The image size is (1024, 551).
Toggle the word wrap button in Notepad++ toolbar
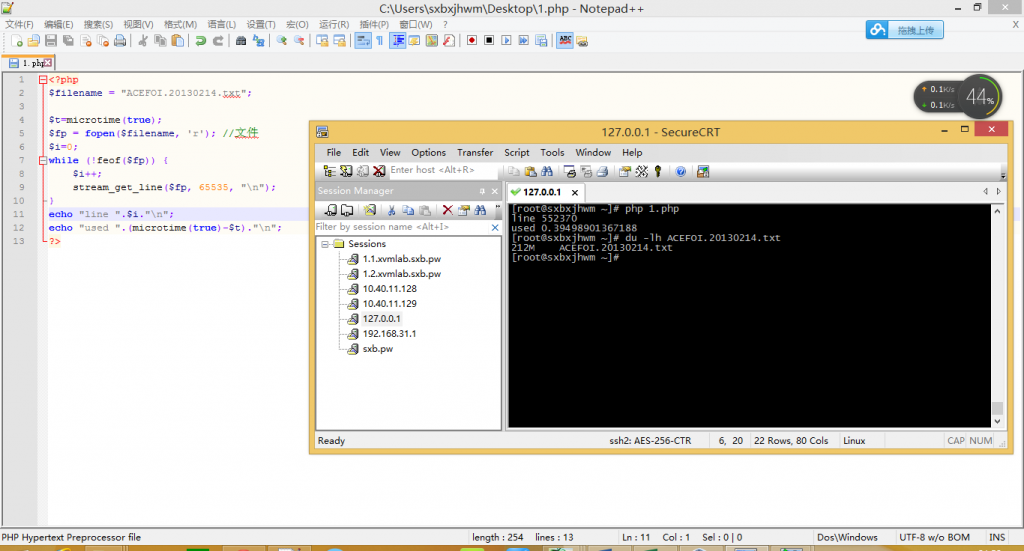(x=363, y=41)
